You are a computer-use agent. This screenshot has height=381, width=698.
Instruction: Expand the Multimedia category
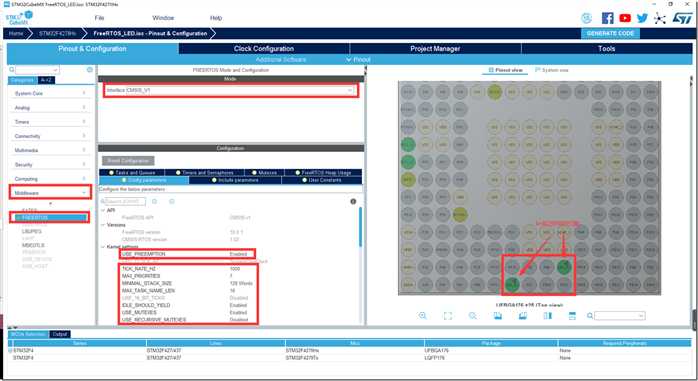coord(50,150)
